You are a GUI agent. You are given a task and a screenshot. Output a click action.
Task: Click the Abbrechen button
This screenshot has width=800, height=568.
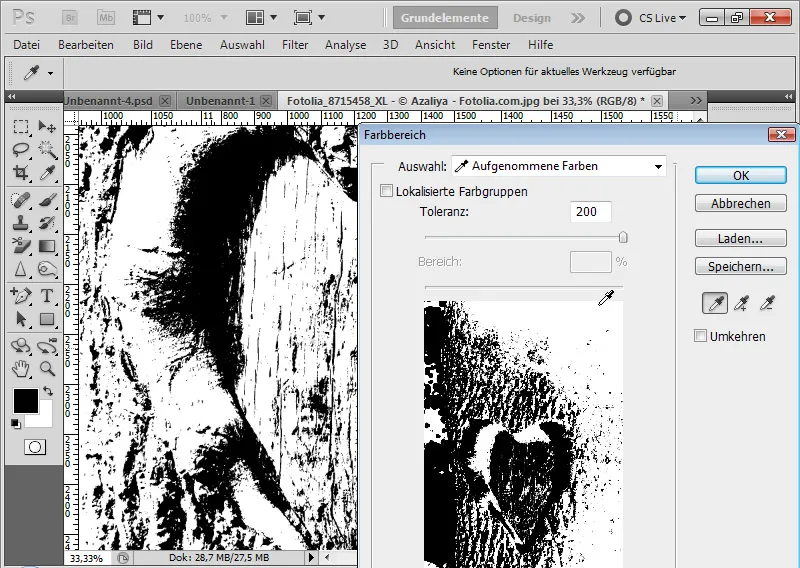(741, 203)
